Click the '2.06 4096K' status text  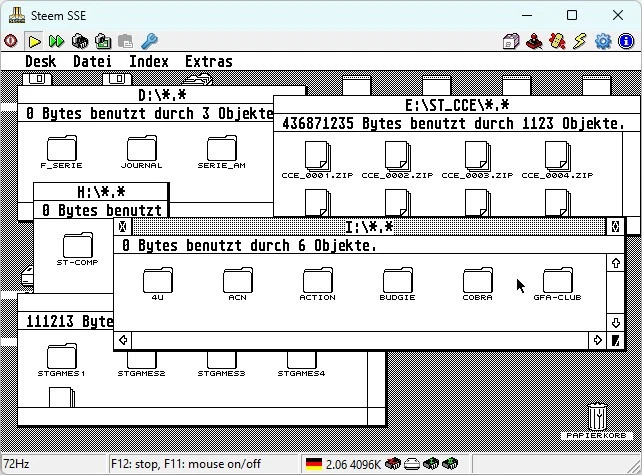(x=353, y=464)
